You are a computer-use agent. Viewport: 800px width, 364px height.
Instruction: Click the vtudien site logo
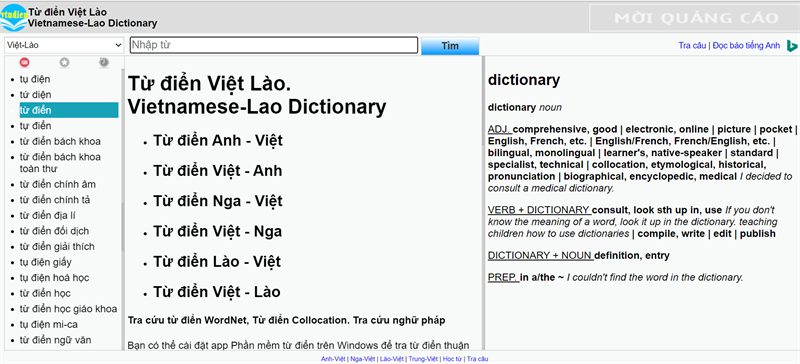(13, 17)
